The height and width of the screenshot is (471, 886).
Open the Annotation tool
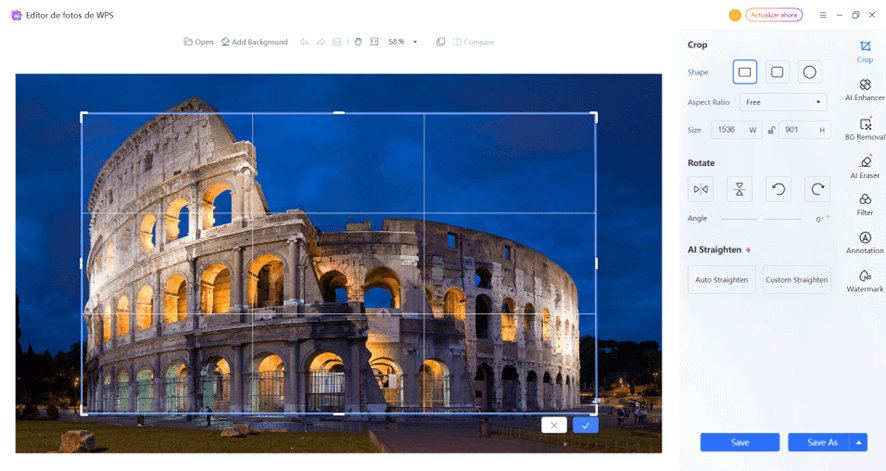[865, 243]
